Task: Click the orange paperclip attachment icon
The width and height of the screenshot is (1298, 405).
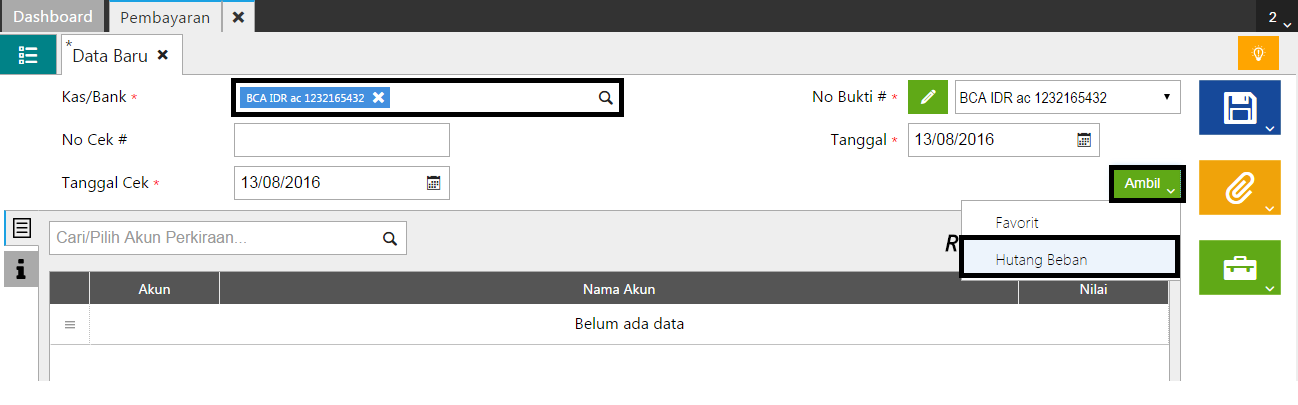Action: point(1239,187)
